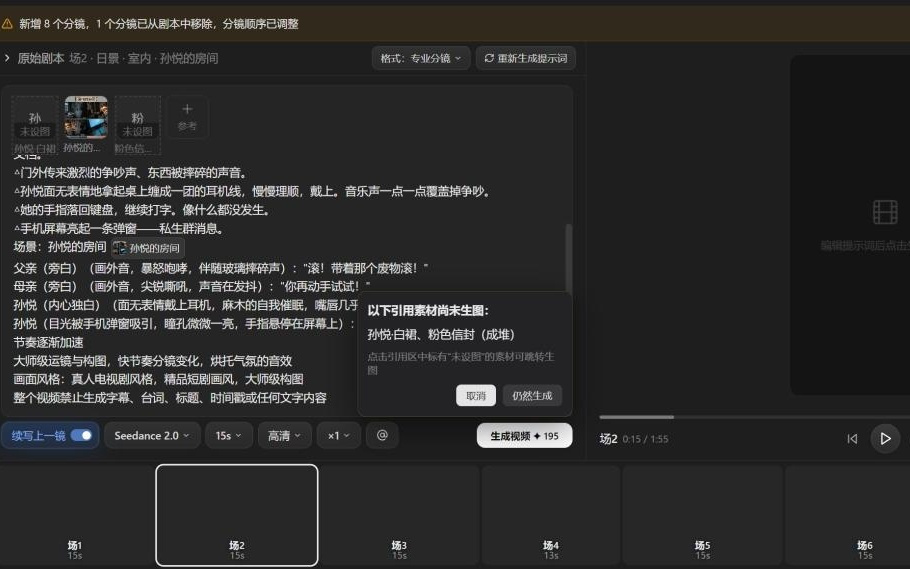Click the film placeholder icon in preview
This screenshot has height=569, width=910.
click(x=885, y=212)
